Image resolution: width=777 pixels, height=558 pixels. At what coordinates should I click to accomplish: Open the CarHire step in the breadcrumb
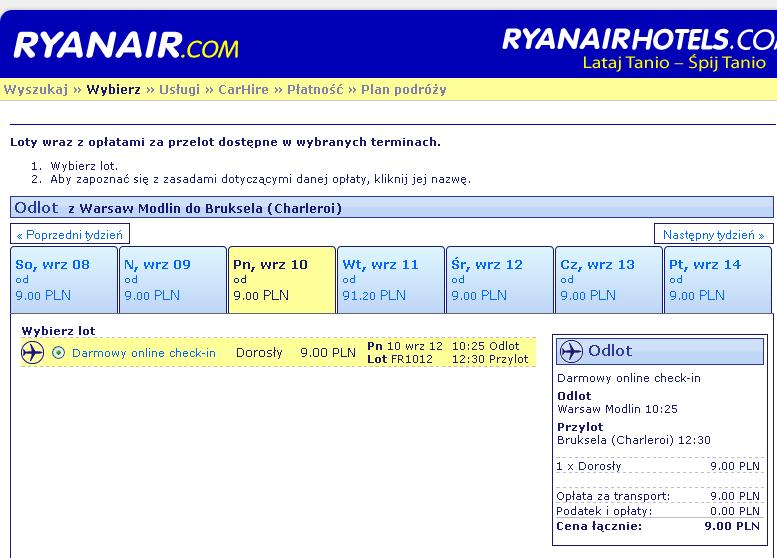(x=243, y=90)
